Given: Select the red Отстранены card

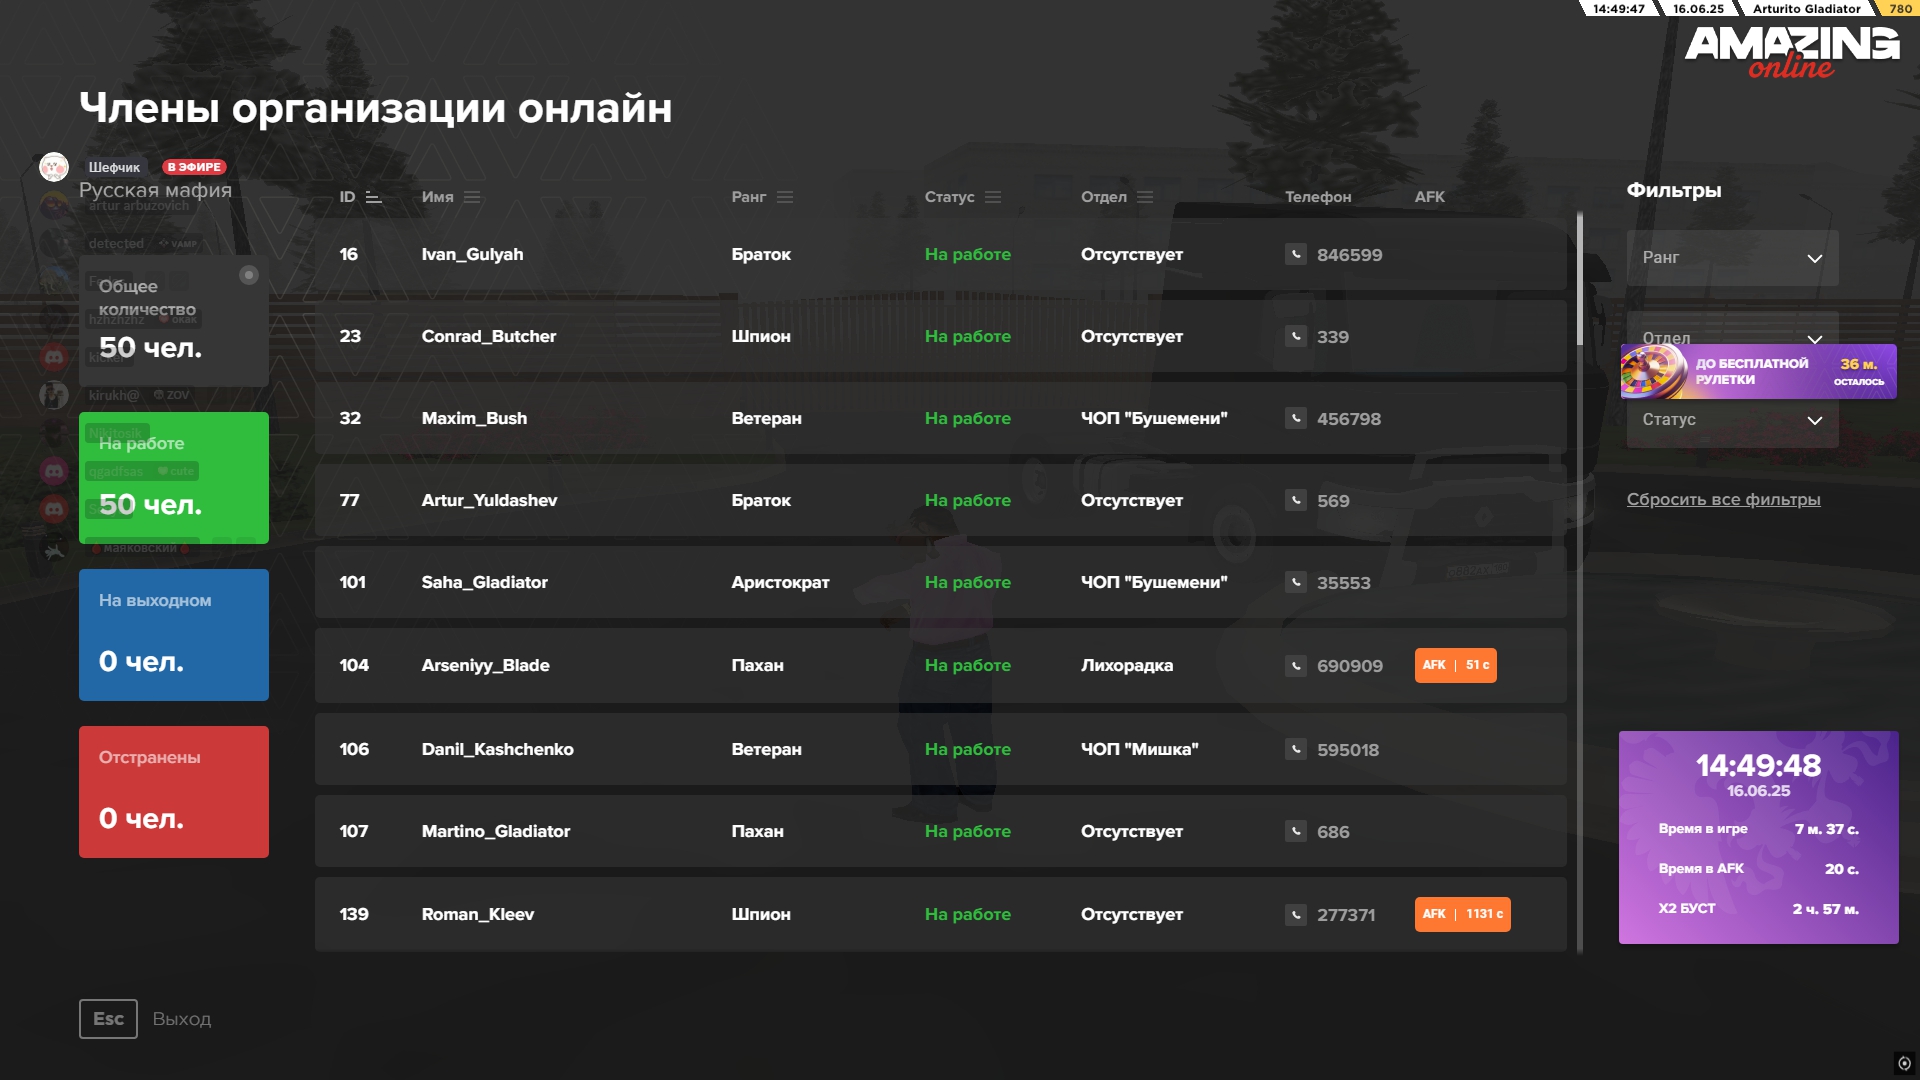Looking at the screenshot, I should [x=174, y=792].
